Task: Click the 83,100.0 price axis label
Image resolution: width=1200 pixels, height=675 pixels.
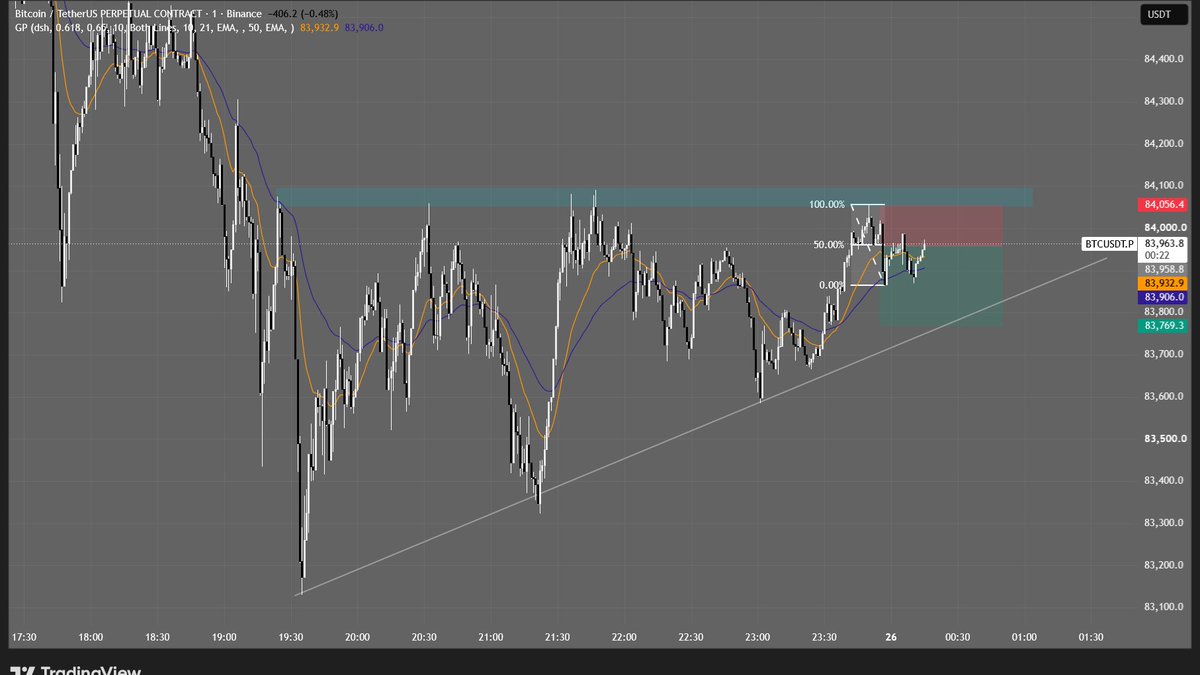Action: [1163, 607]
